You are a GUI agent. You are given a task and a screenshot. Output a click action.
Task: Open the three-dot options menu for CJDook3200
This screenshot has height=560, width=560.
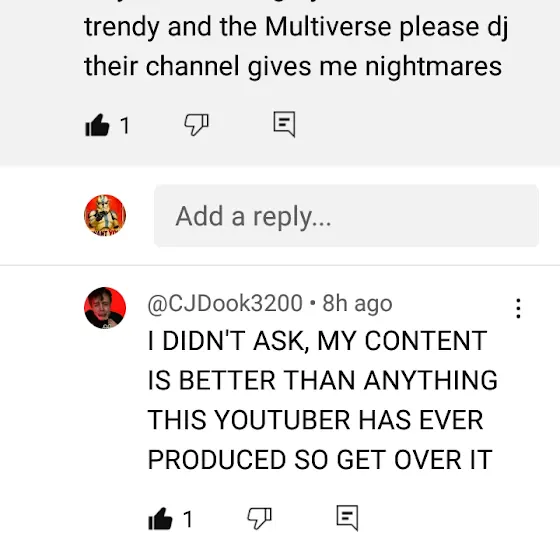518,308
